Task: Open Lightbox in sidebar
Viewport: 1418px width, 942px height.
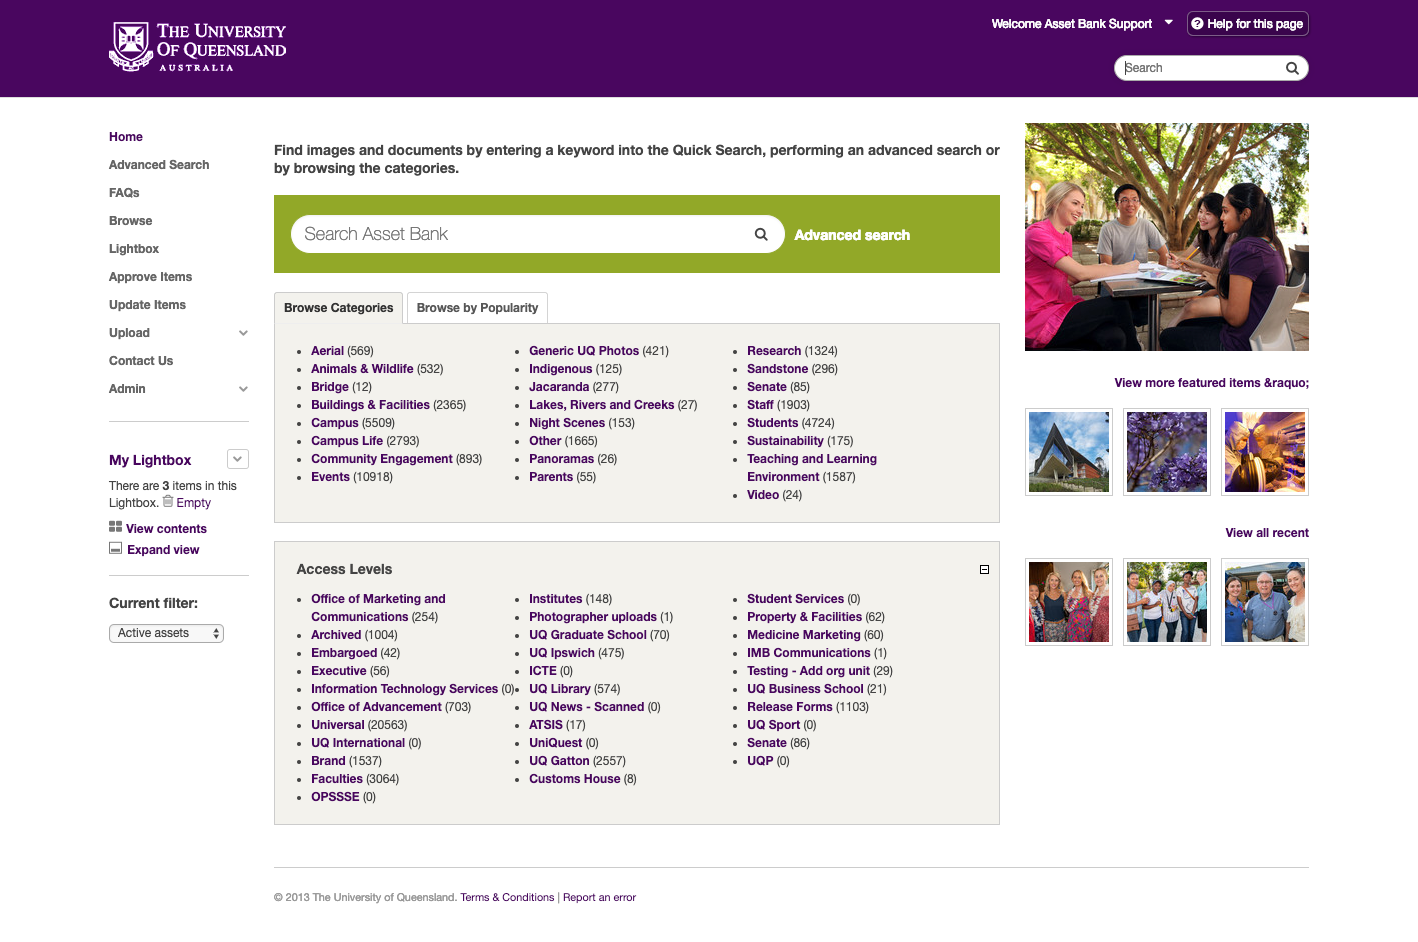Action: pos(134,249)
